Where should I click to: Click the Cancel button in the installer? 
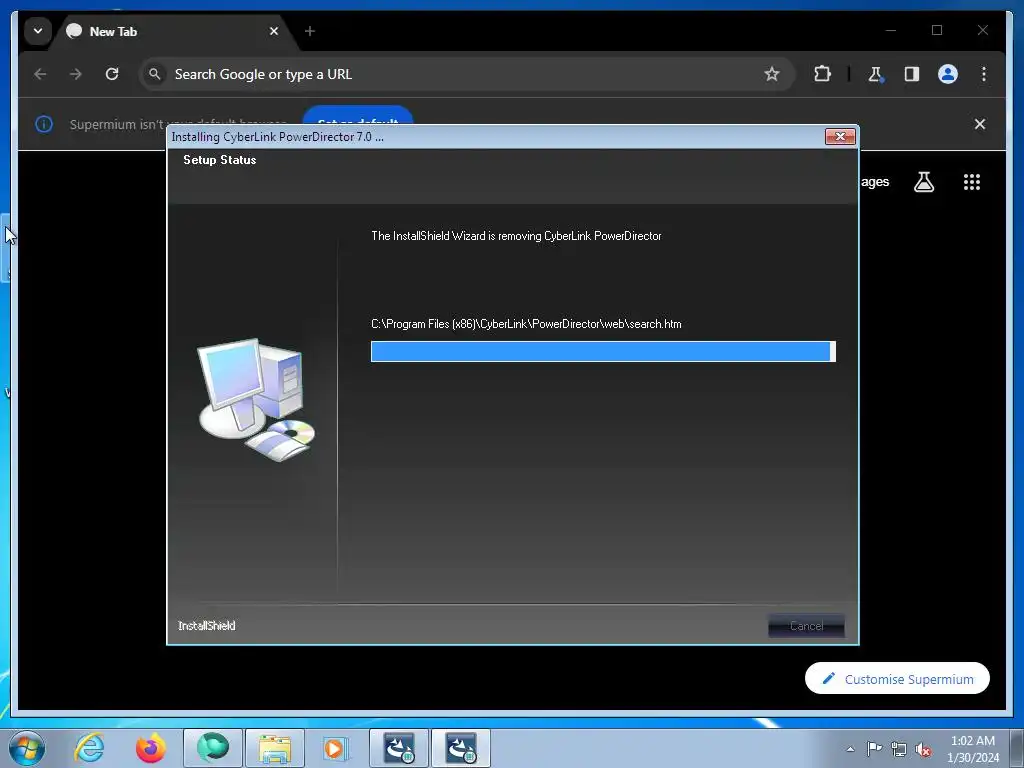click(807, 626)
